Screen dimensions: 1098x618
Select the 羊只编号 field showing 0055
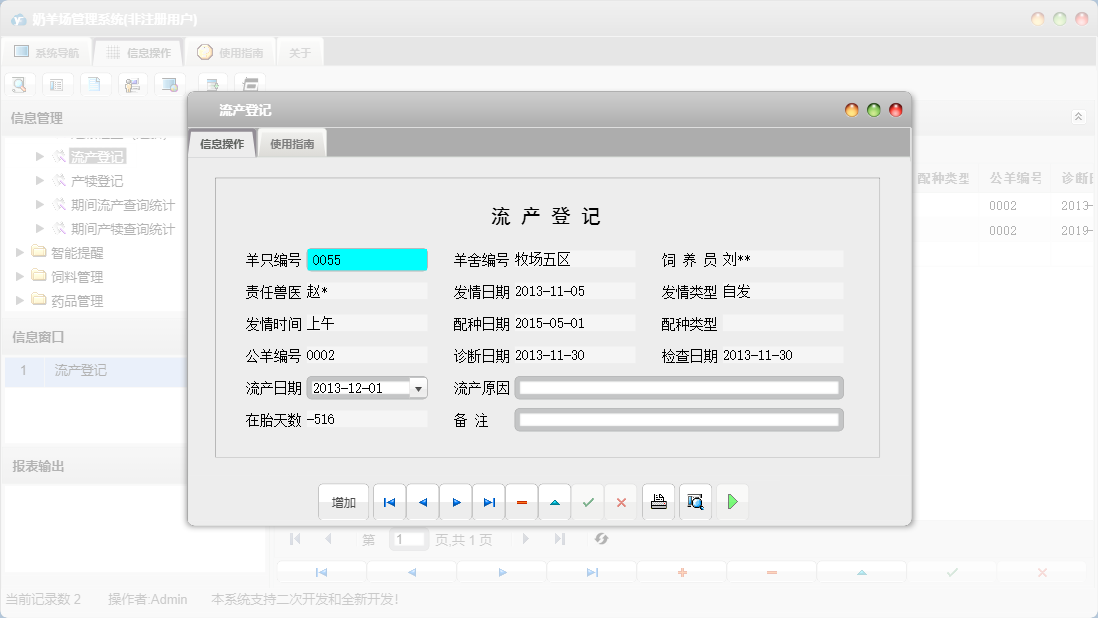pos(367,260)
